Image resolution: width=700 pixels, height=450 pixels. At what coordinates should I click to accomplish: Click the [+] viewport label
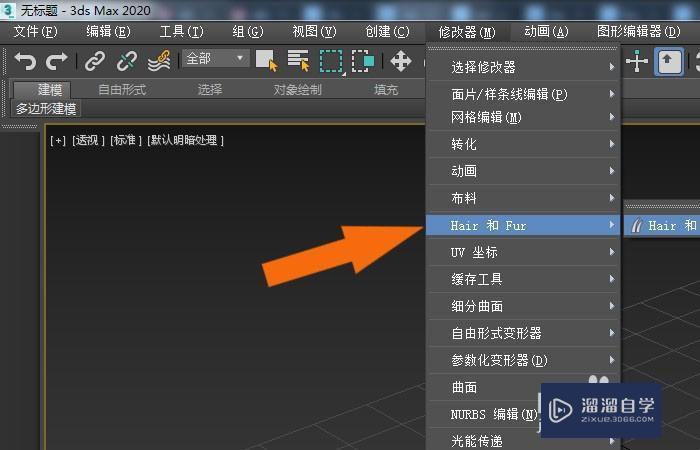pos(58,141)
